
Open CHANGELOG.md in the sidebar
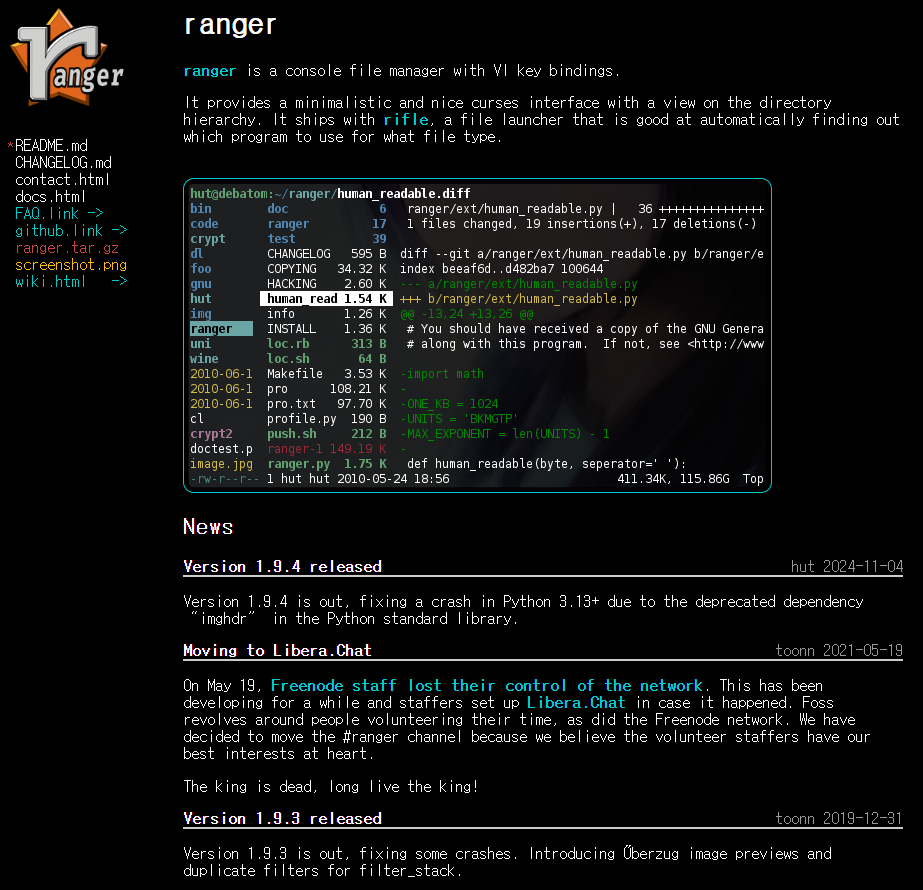point(63,162)
